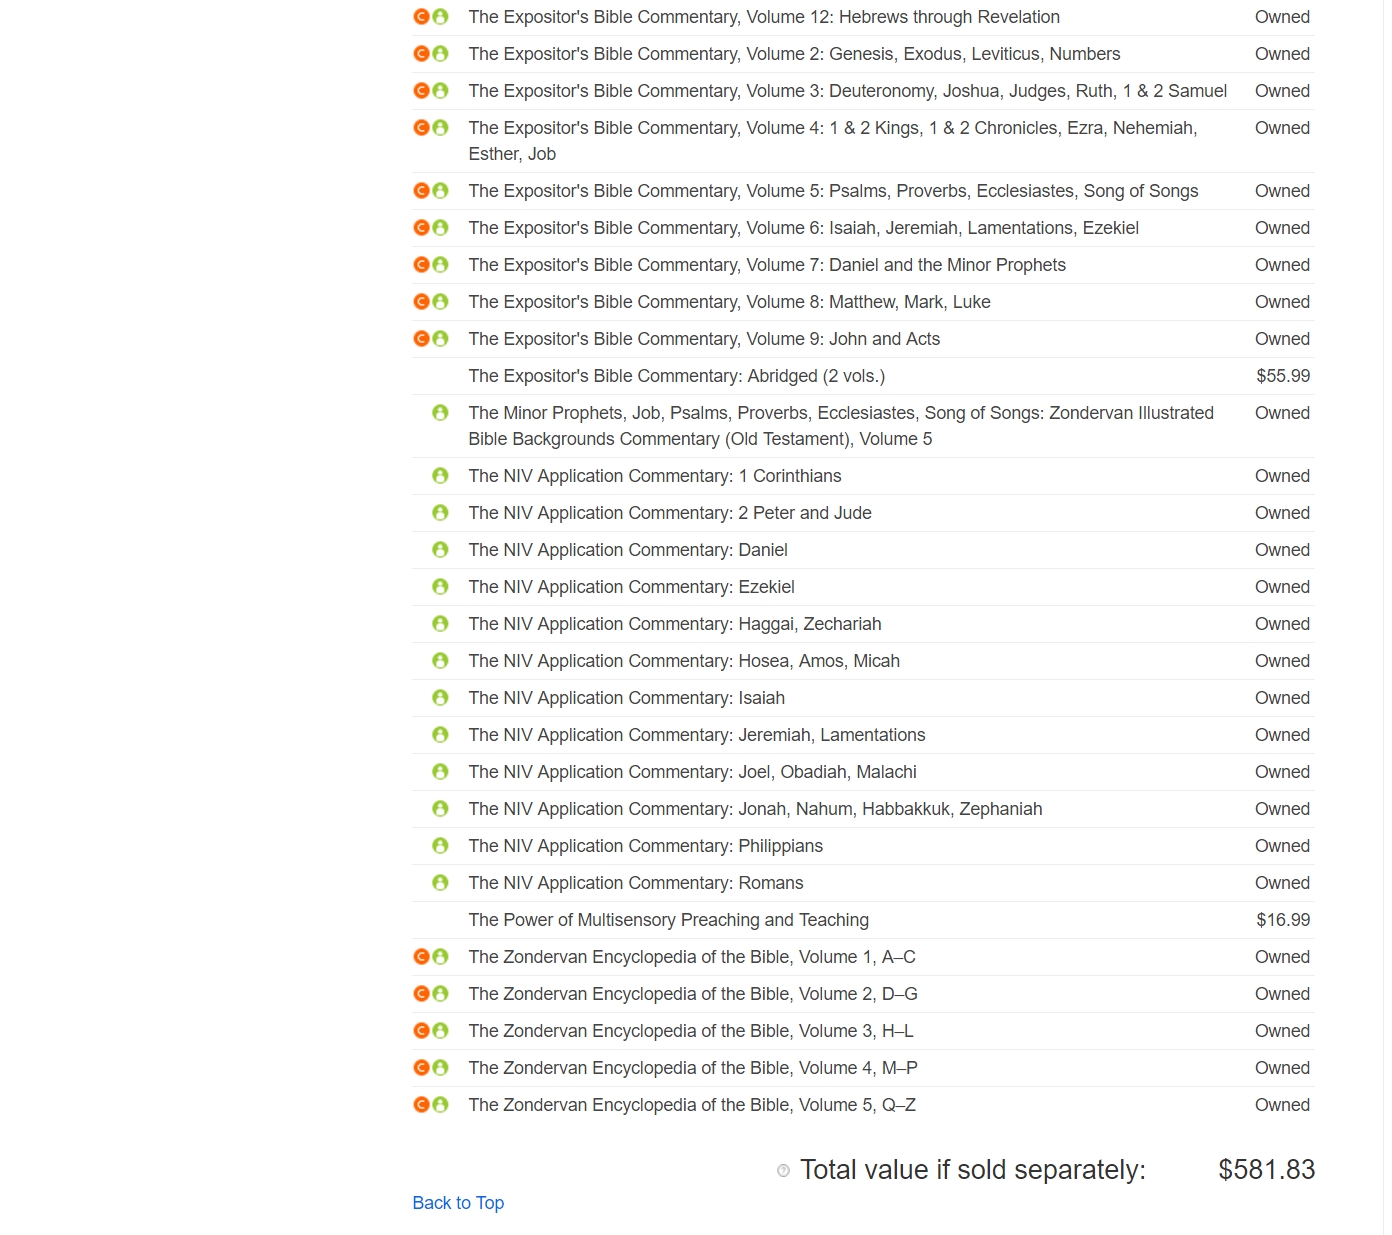Click 'Owned' status for Zondervan Encyclopedia Volume 5
This screenshot has height=1235, width=1392.
1282,1105
